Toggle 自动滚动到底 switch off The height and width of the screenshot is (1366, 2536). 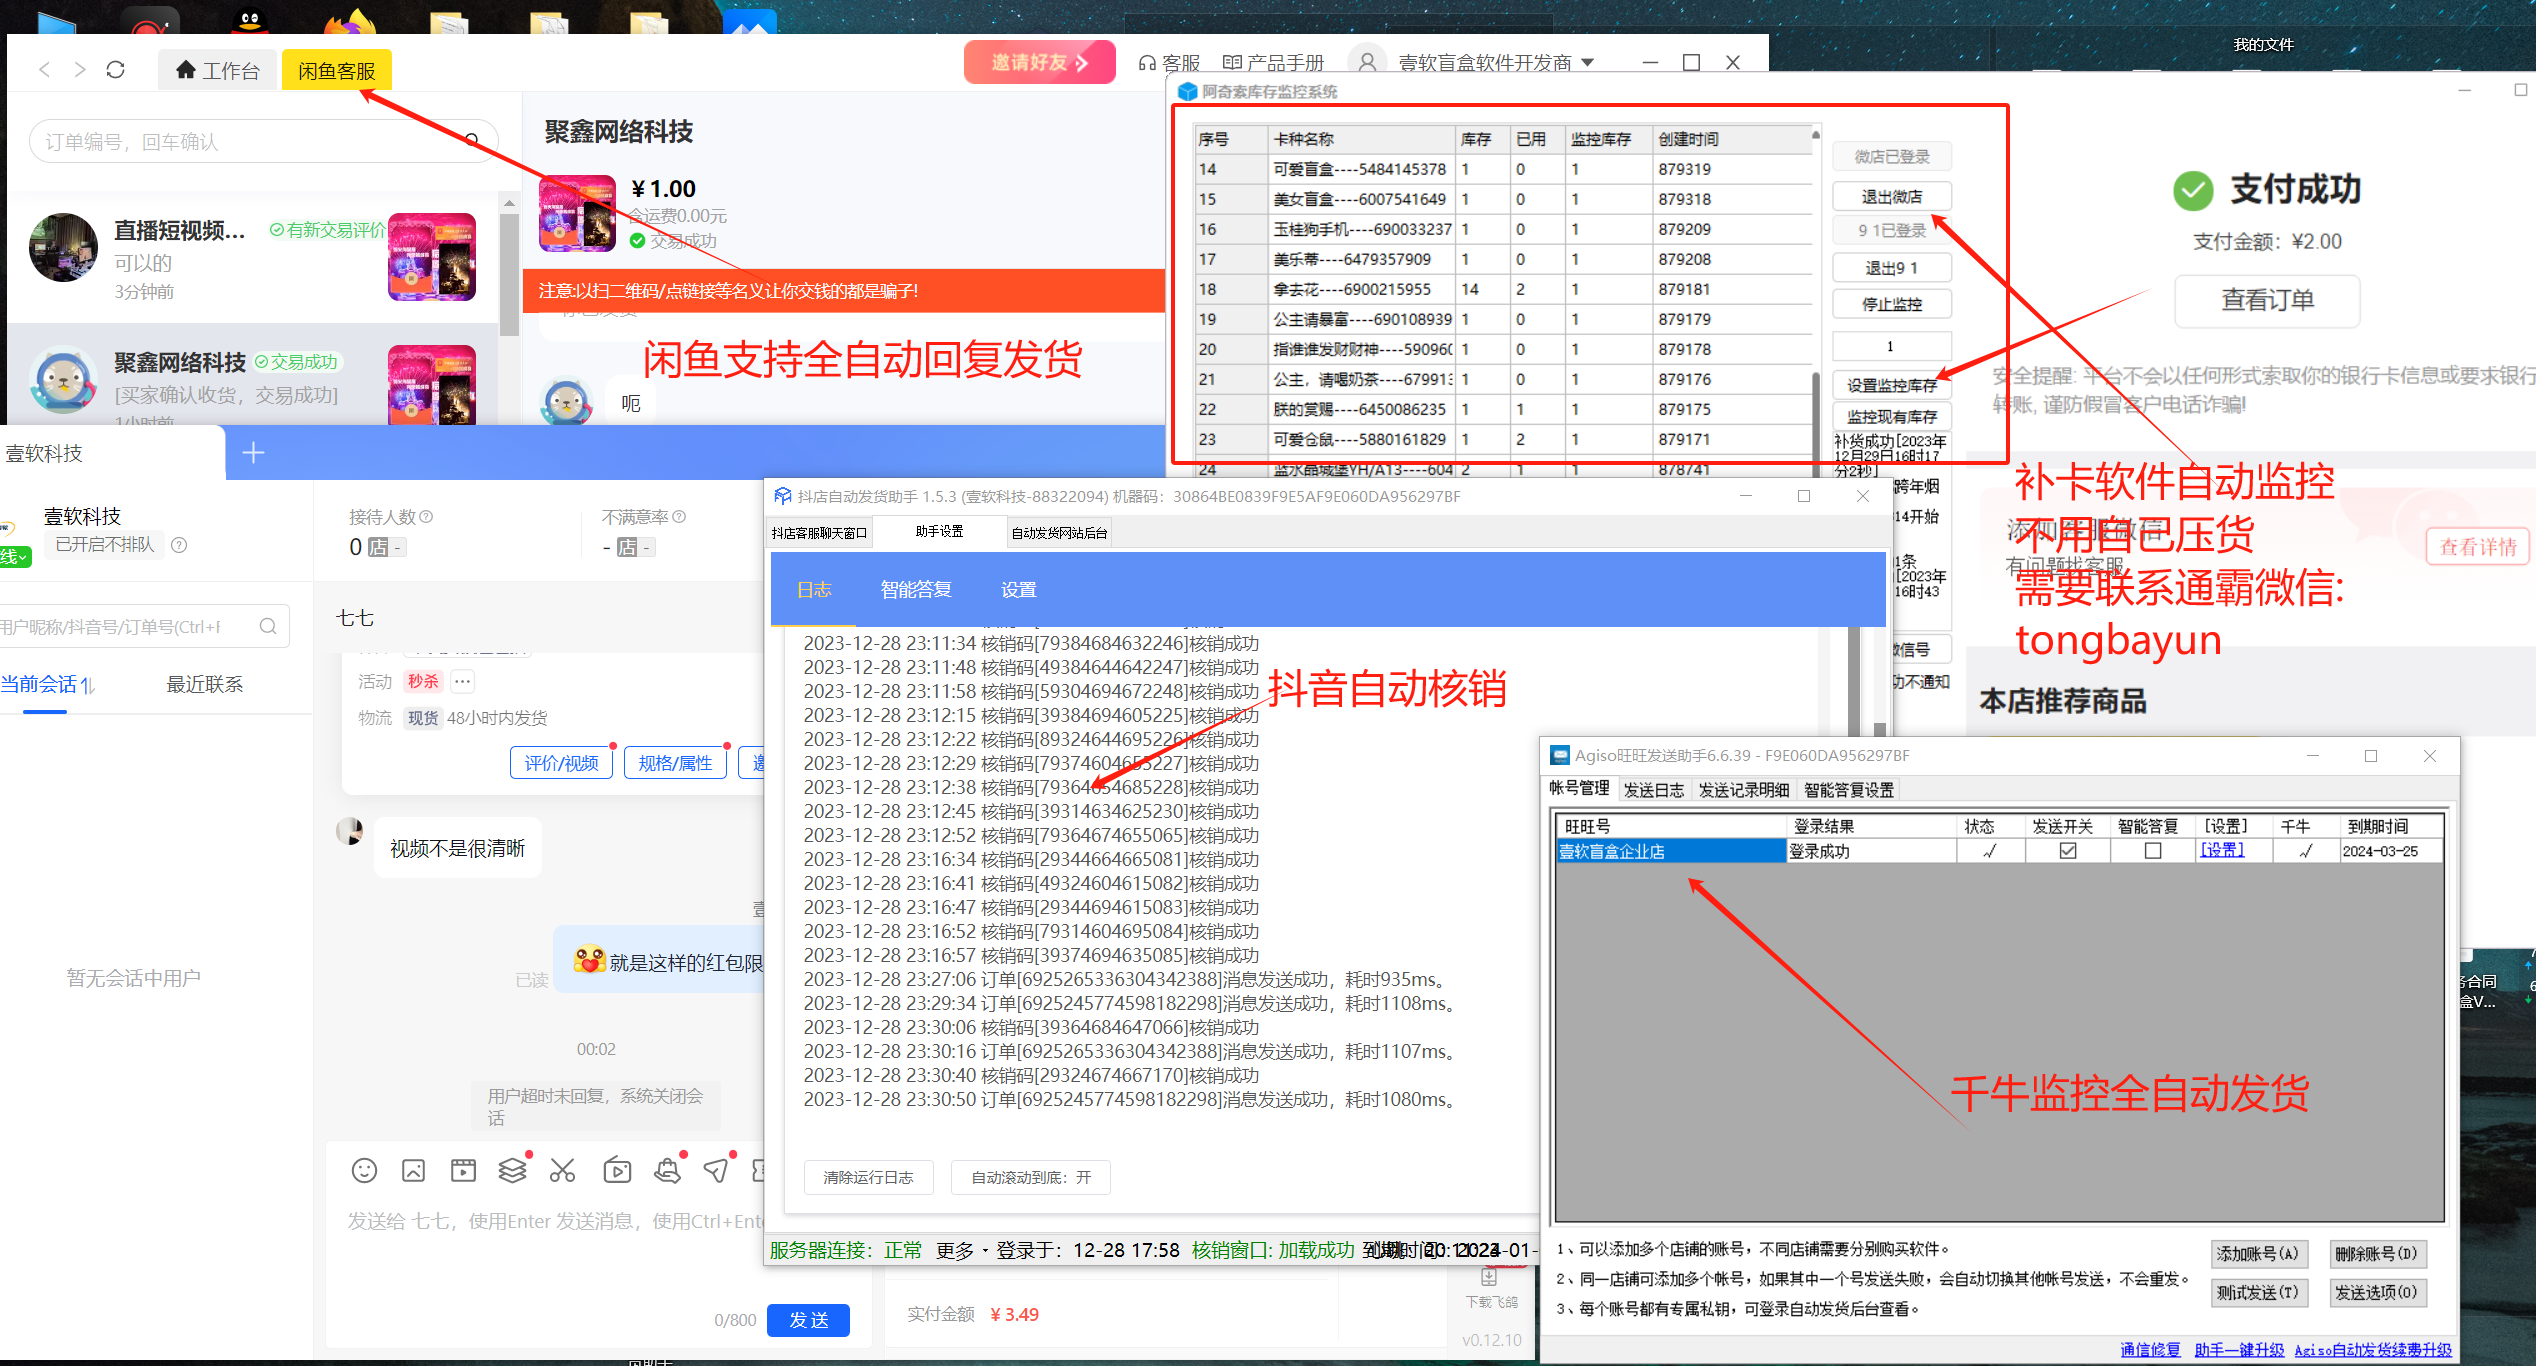(1030, 1177)
